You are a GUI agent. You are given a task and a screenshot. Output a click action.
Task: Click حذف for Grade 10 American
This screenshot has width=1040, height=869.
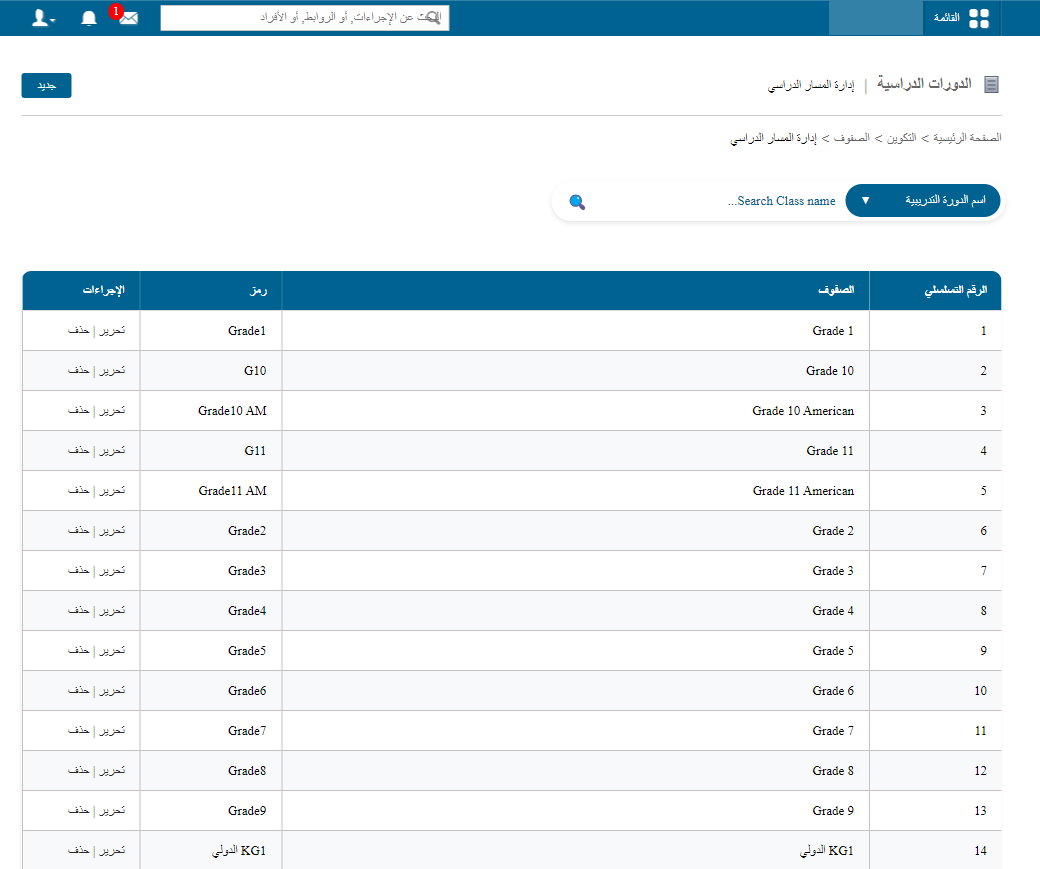(78, 411)
